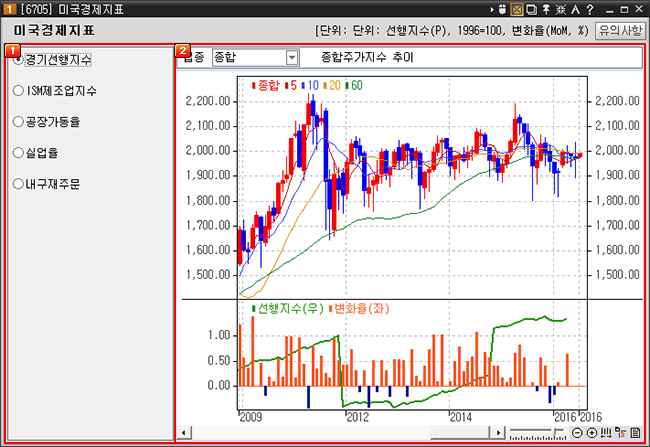Select the ISM제조업지수 radio option
Screen dimensions: 650x447
[x=18, y=90]
